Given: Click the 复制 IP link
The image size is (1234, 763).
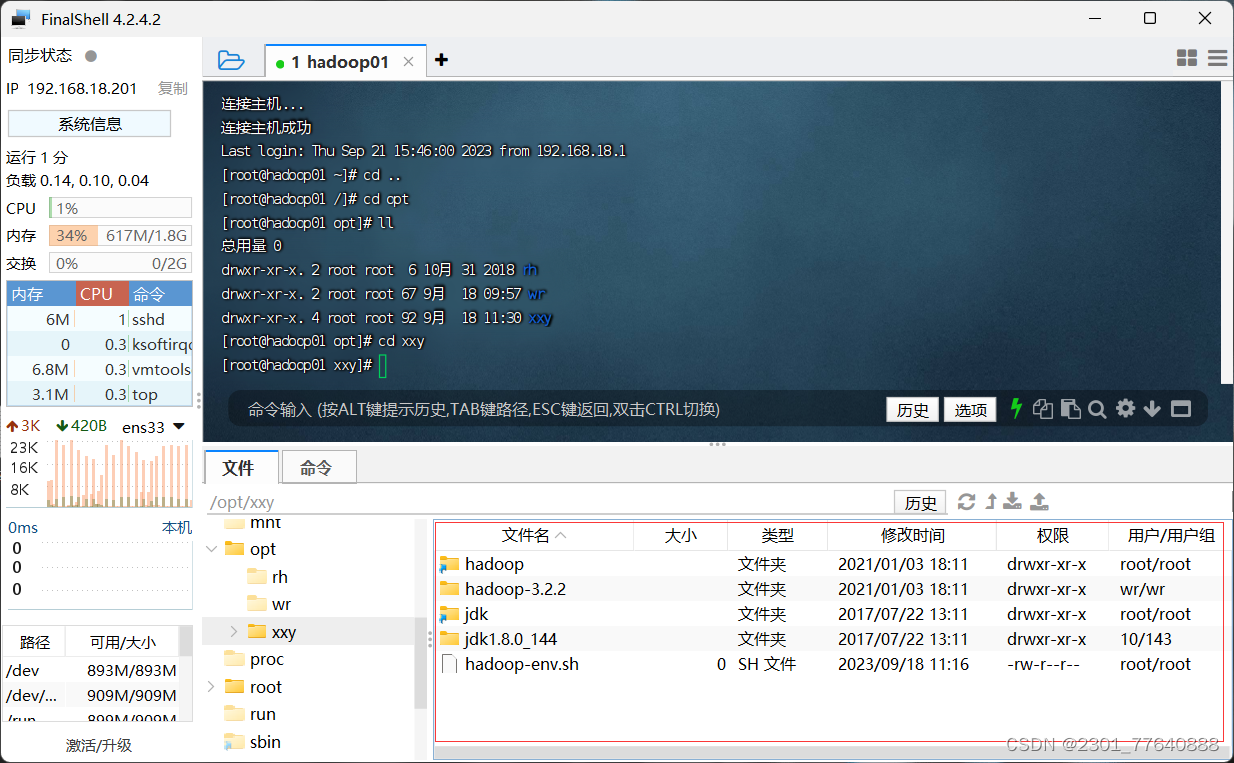Looking at the screenshot, I should [x=173, y=89].
